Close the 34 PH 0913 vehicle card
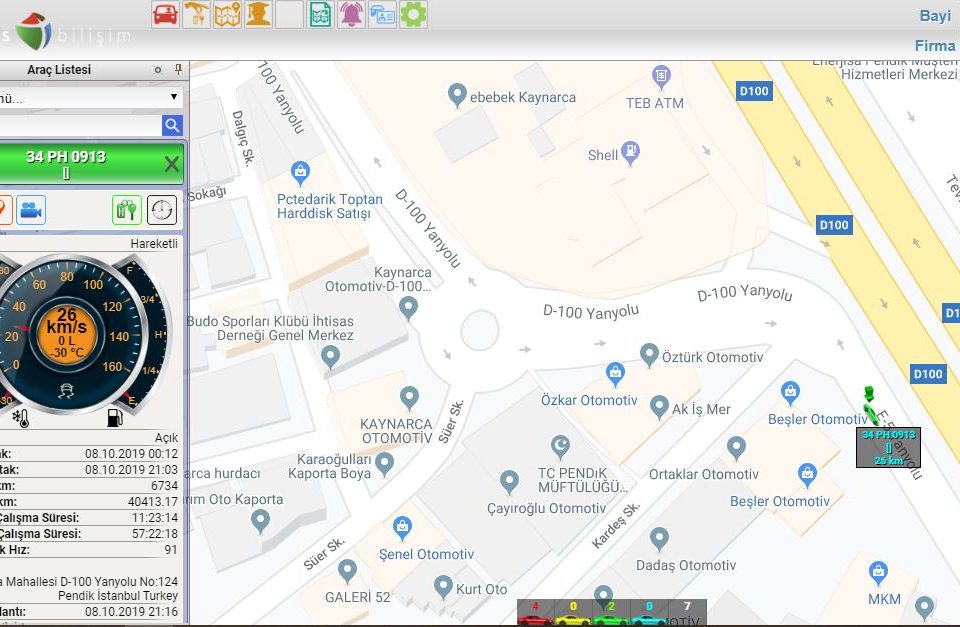The width and height of the screenshot is (960, 627). point(172,163)
